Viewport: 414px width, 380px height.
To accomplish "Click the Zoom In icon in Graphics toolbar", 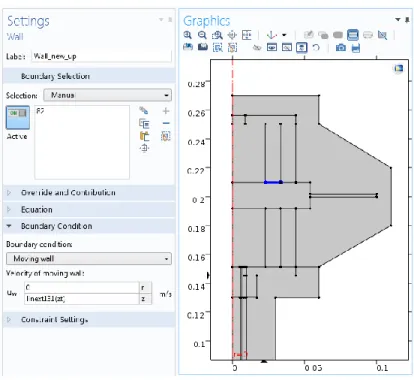I will [188, 35].
